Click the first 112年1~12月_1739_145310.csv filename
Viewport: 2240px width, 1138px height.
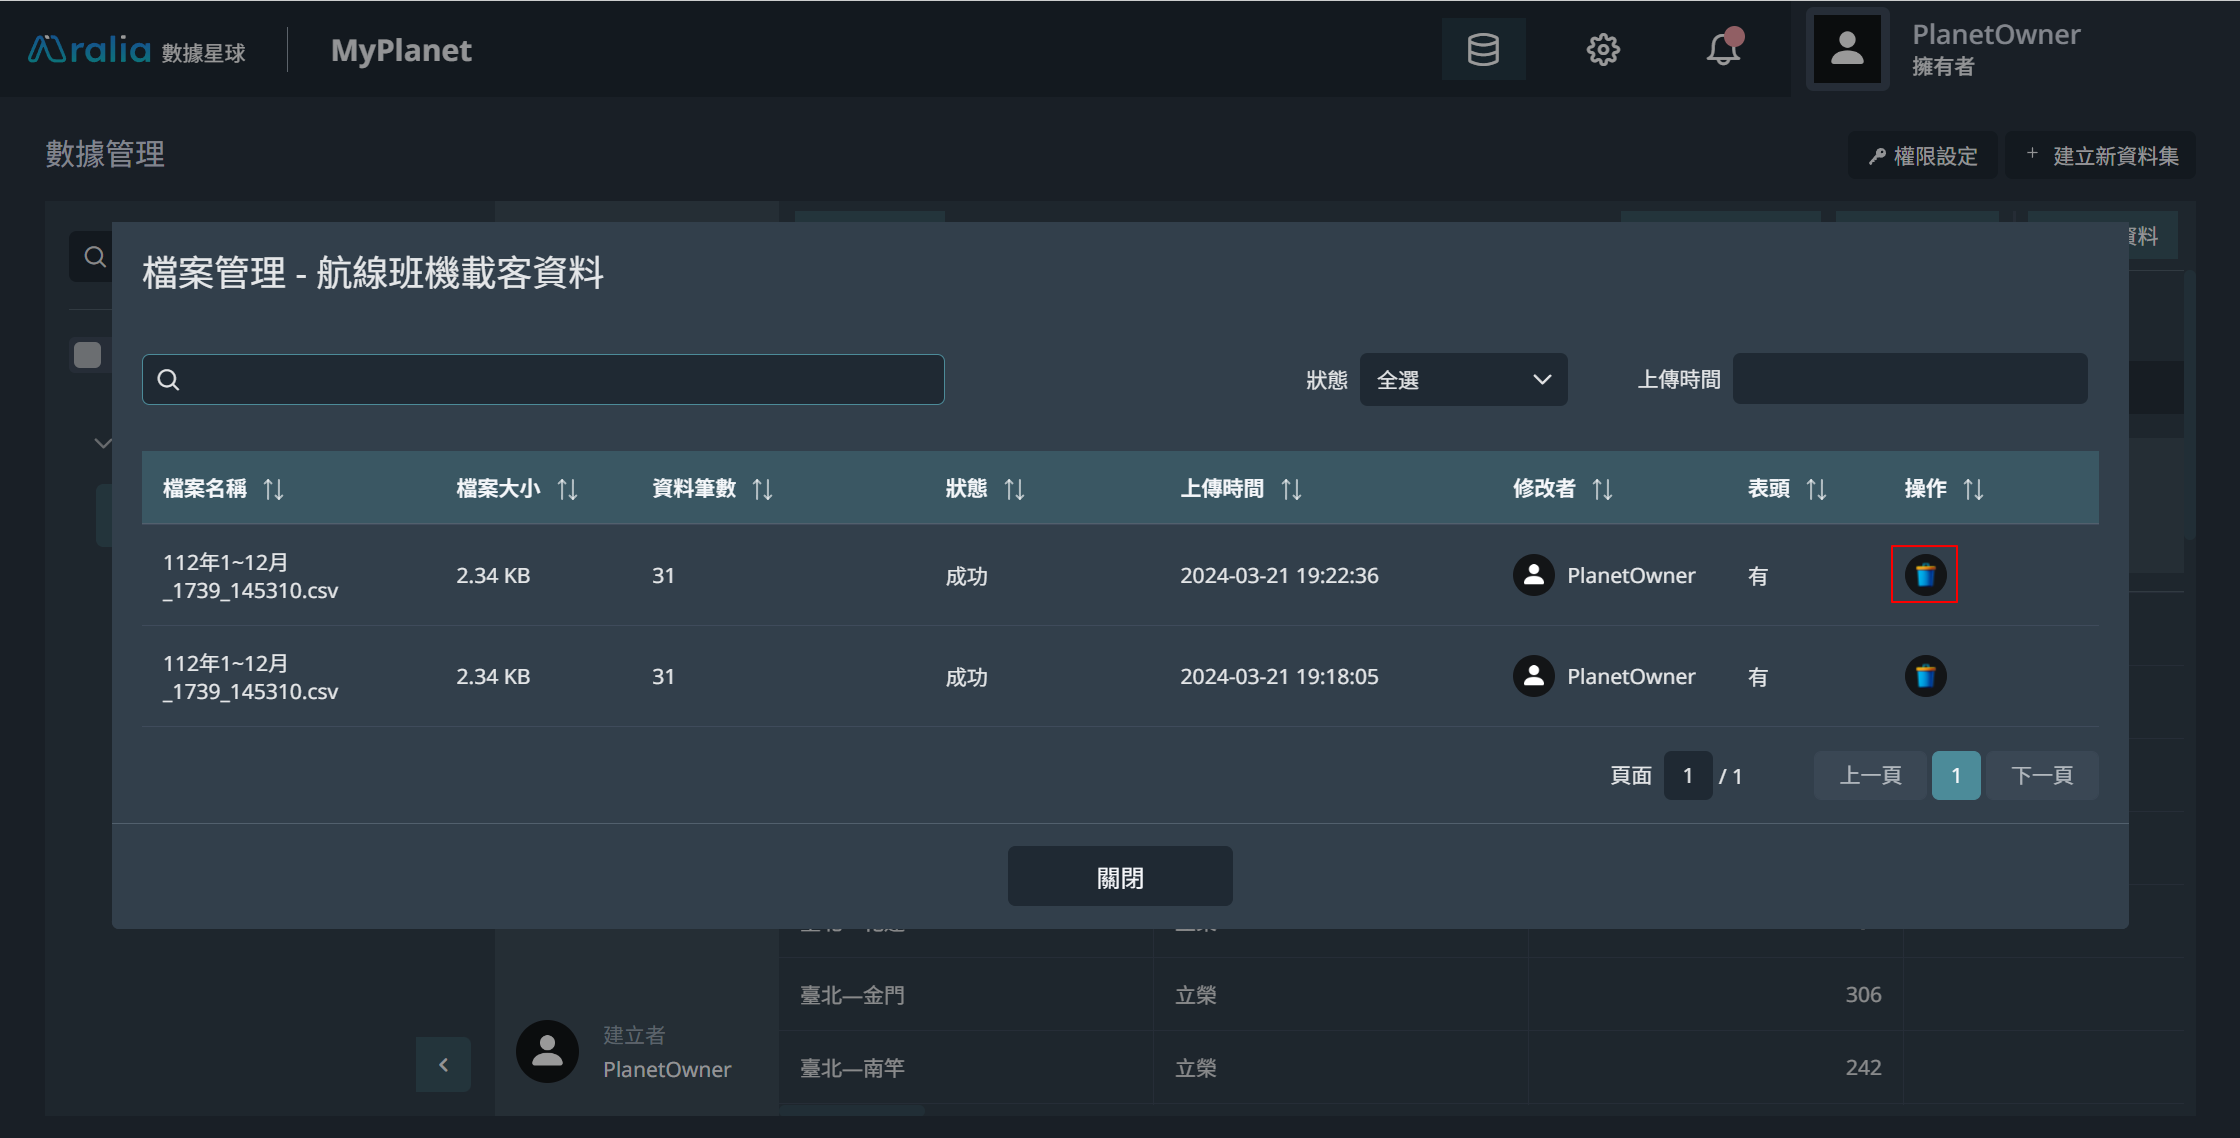coord(251,576)
